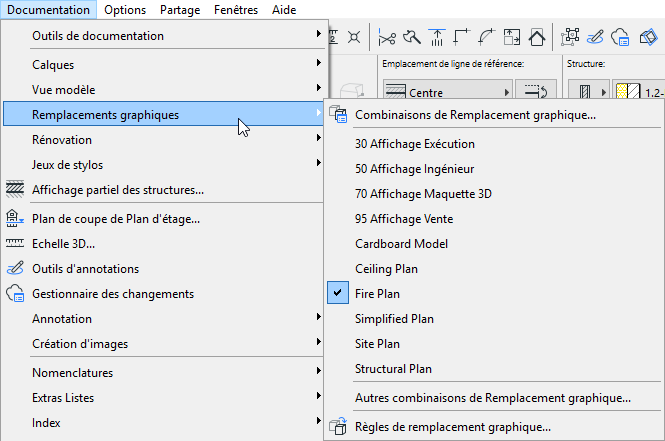Viewport: 665px width, 441px height.
Task: Expand the Nomenclatures submenu arrow
Action: coord(318,371)
